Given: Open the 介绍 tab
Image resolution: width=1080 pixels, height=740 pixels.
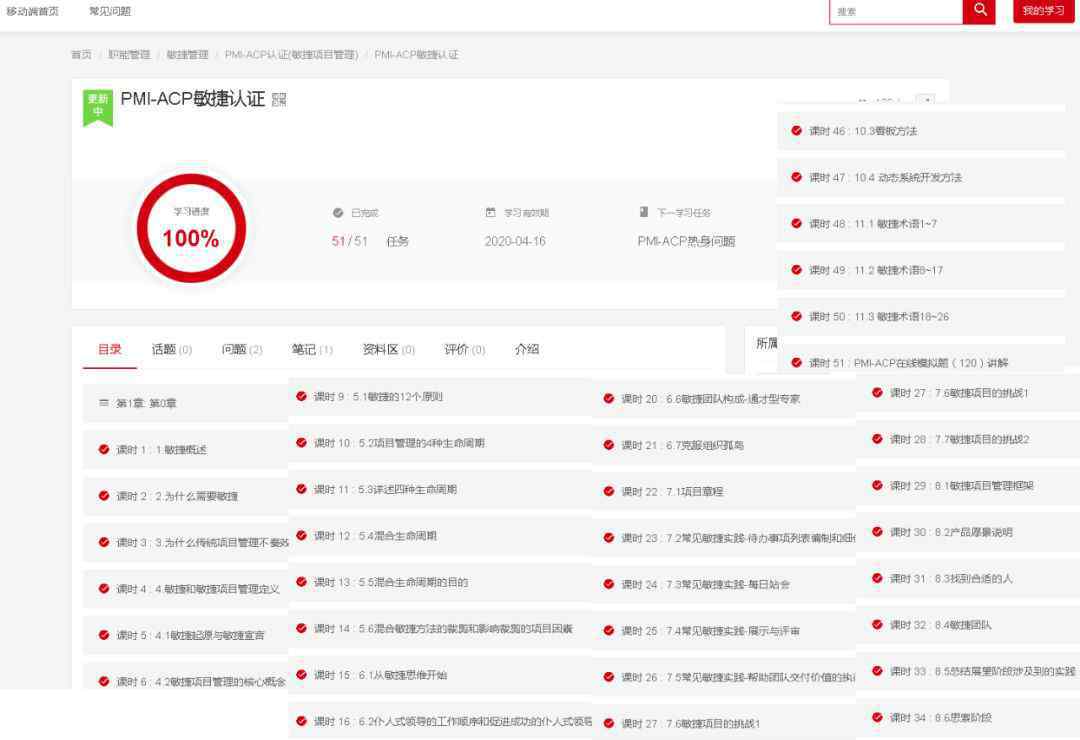Looking at the screenshot, I should pyautogui.click(x=527, y=349).
